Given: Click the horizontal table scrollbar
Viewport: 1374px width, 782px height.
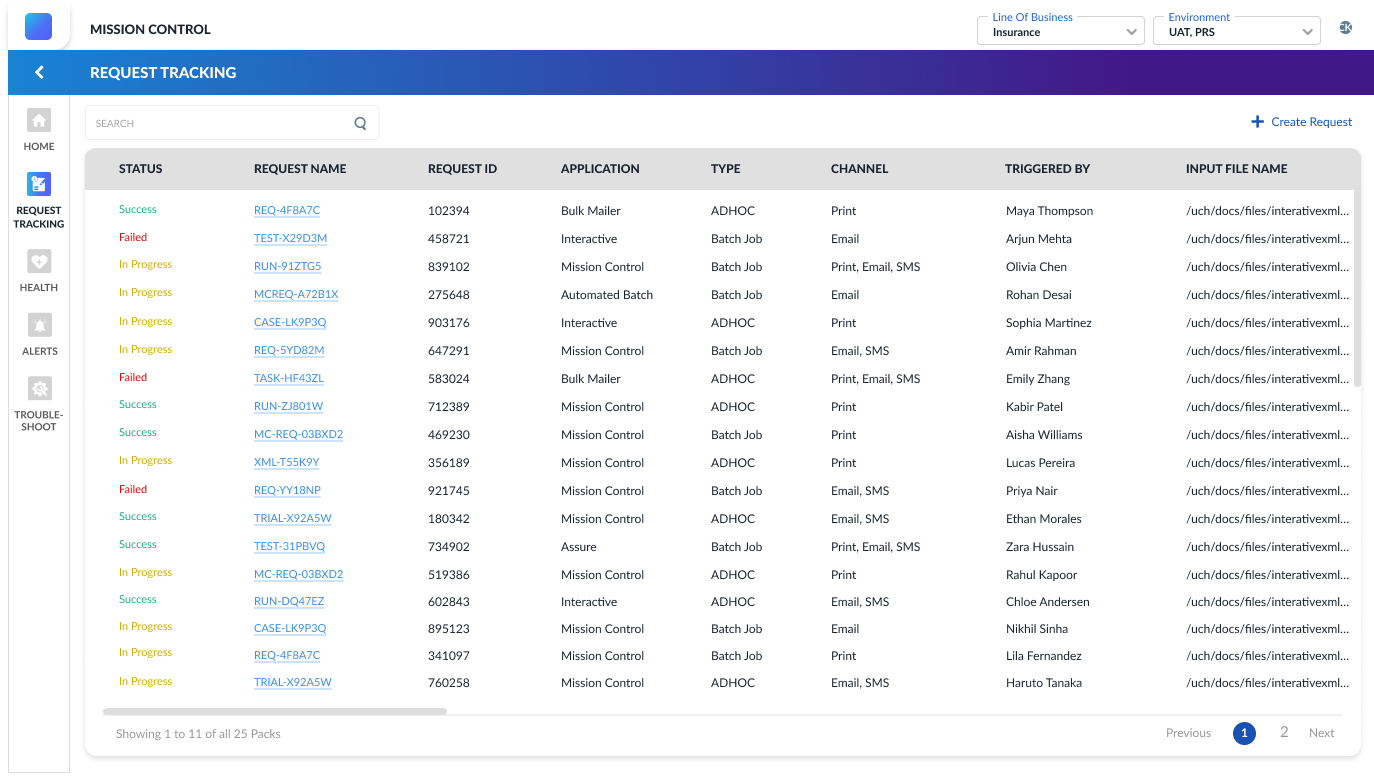Looking at the screenshot, I should tap(275, 712).
